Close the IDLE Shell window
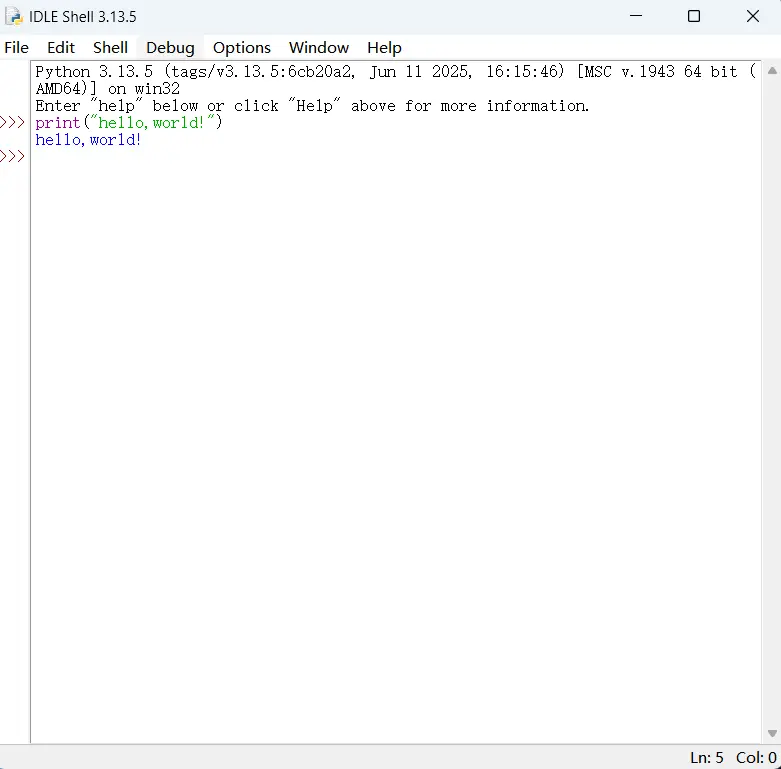 753,17
